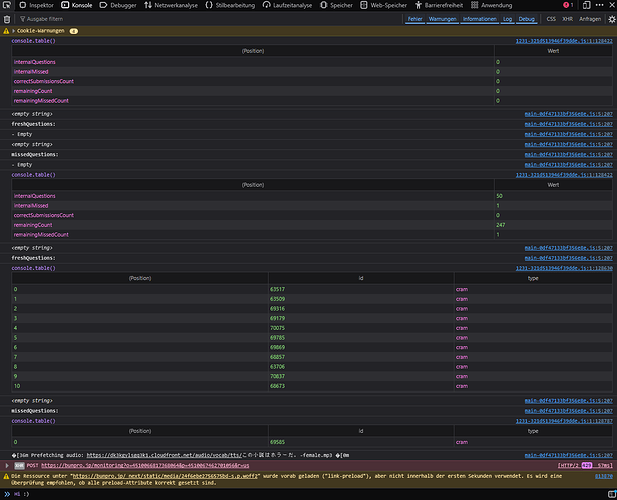617x500 pixels.
Task: Toggle the Fehler filter
Action: coord(415,19)
